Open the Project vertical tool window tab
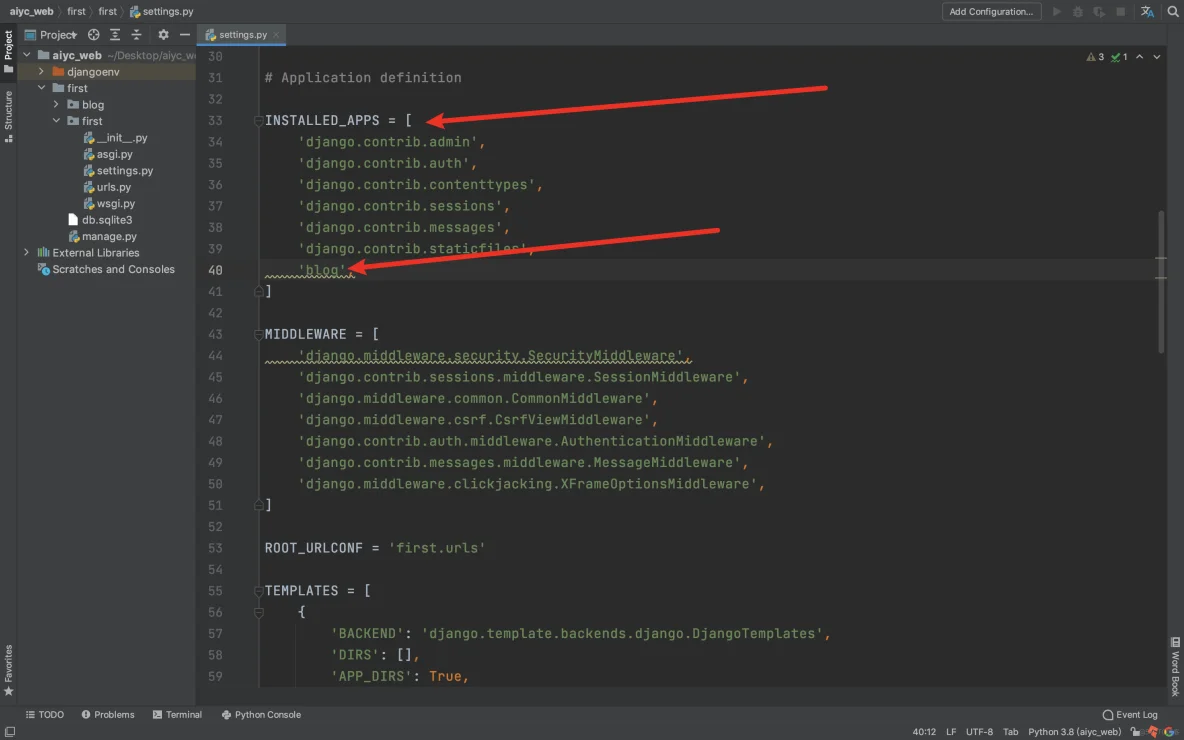Image resolution: width=1184 pixels, height=740 pixels. pos(8,52)
